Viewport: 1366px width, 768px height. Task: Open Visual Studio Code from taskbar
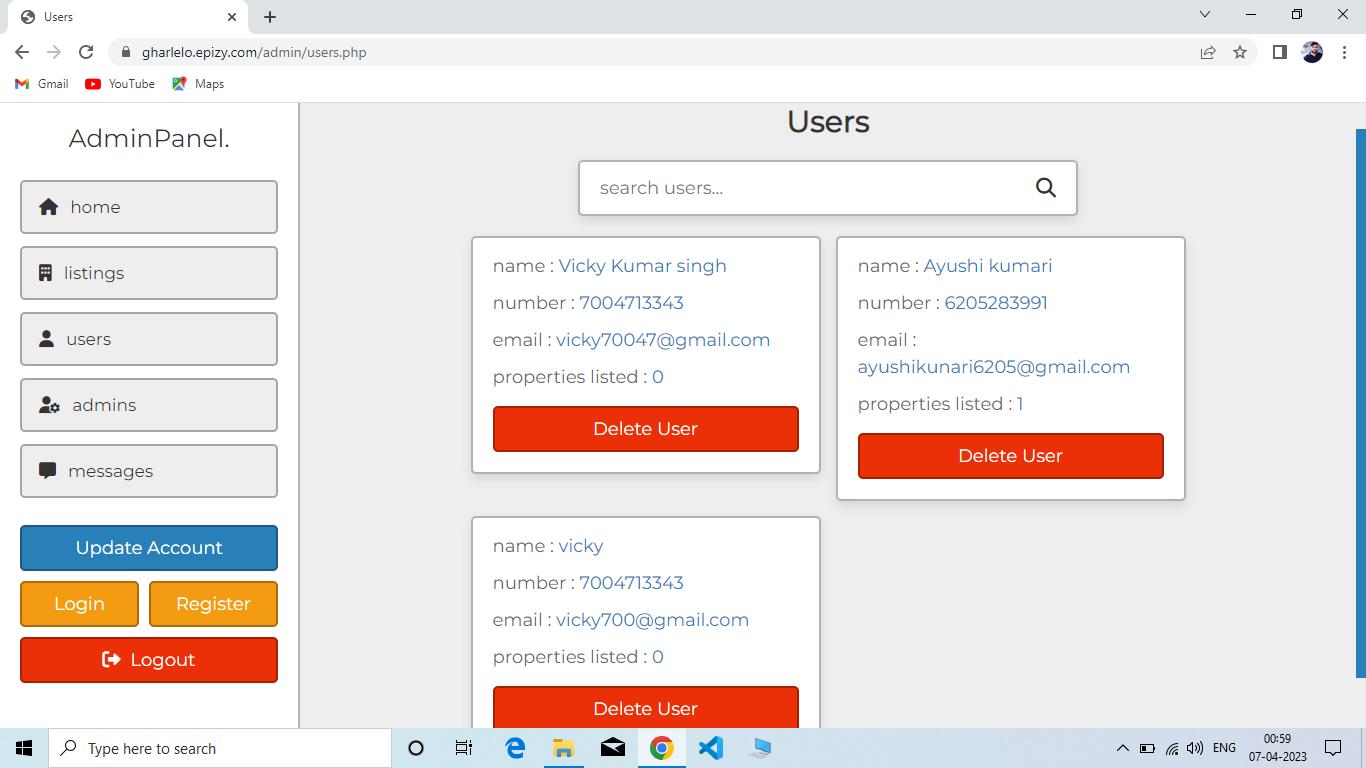[710, 748]
